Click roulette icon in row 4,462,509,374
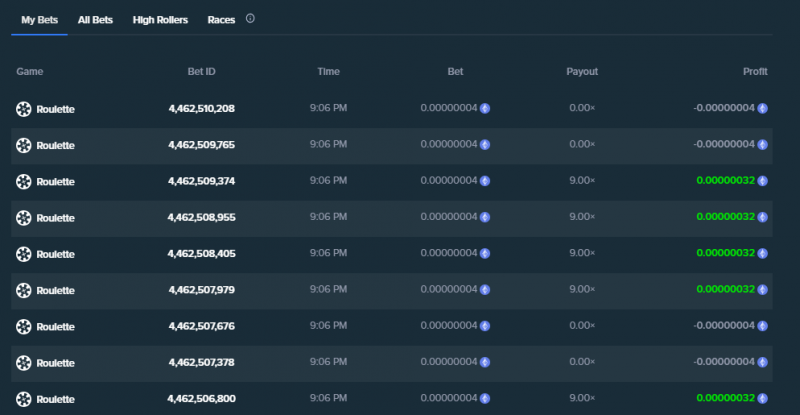Image resolution: width=800 pixels, height=415 pixels. [x=23, y=181]
